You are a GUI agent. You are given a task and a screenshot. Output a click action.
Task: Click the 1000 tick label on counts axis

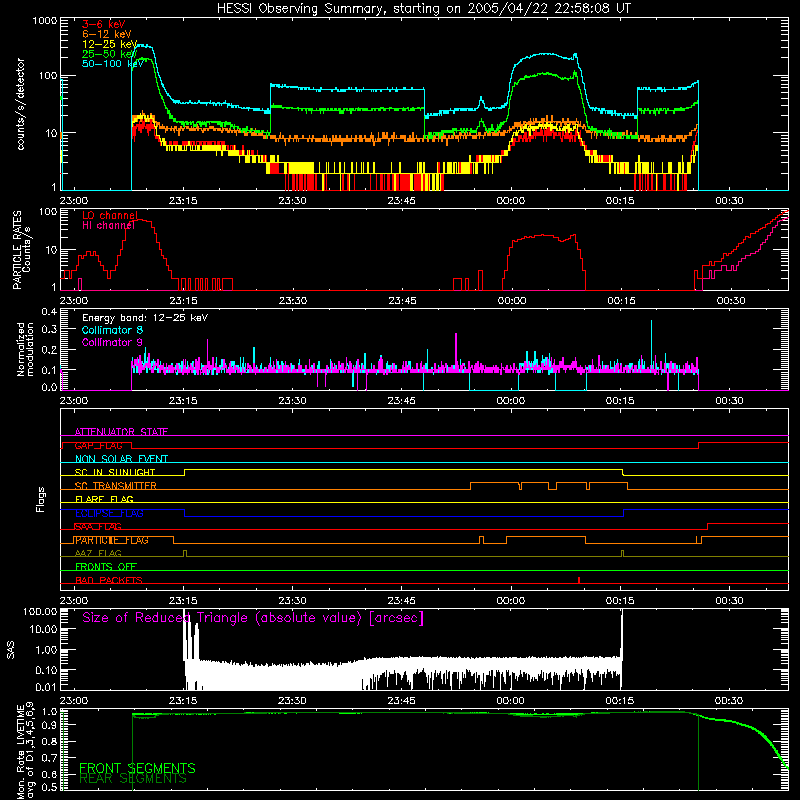point(45,21)
